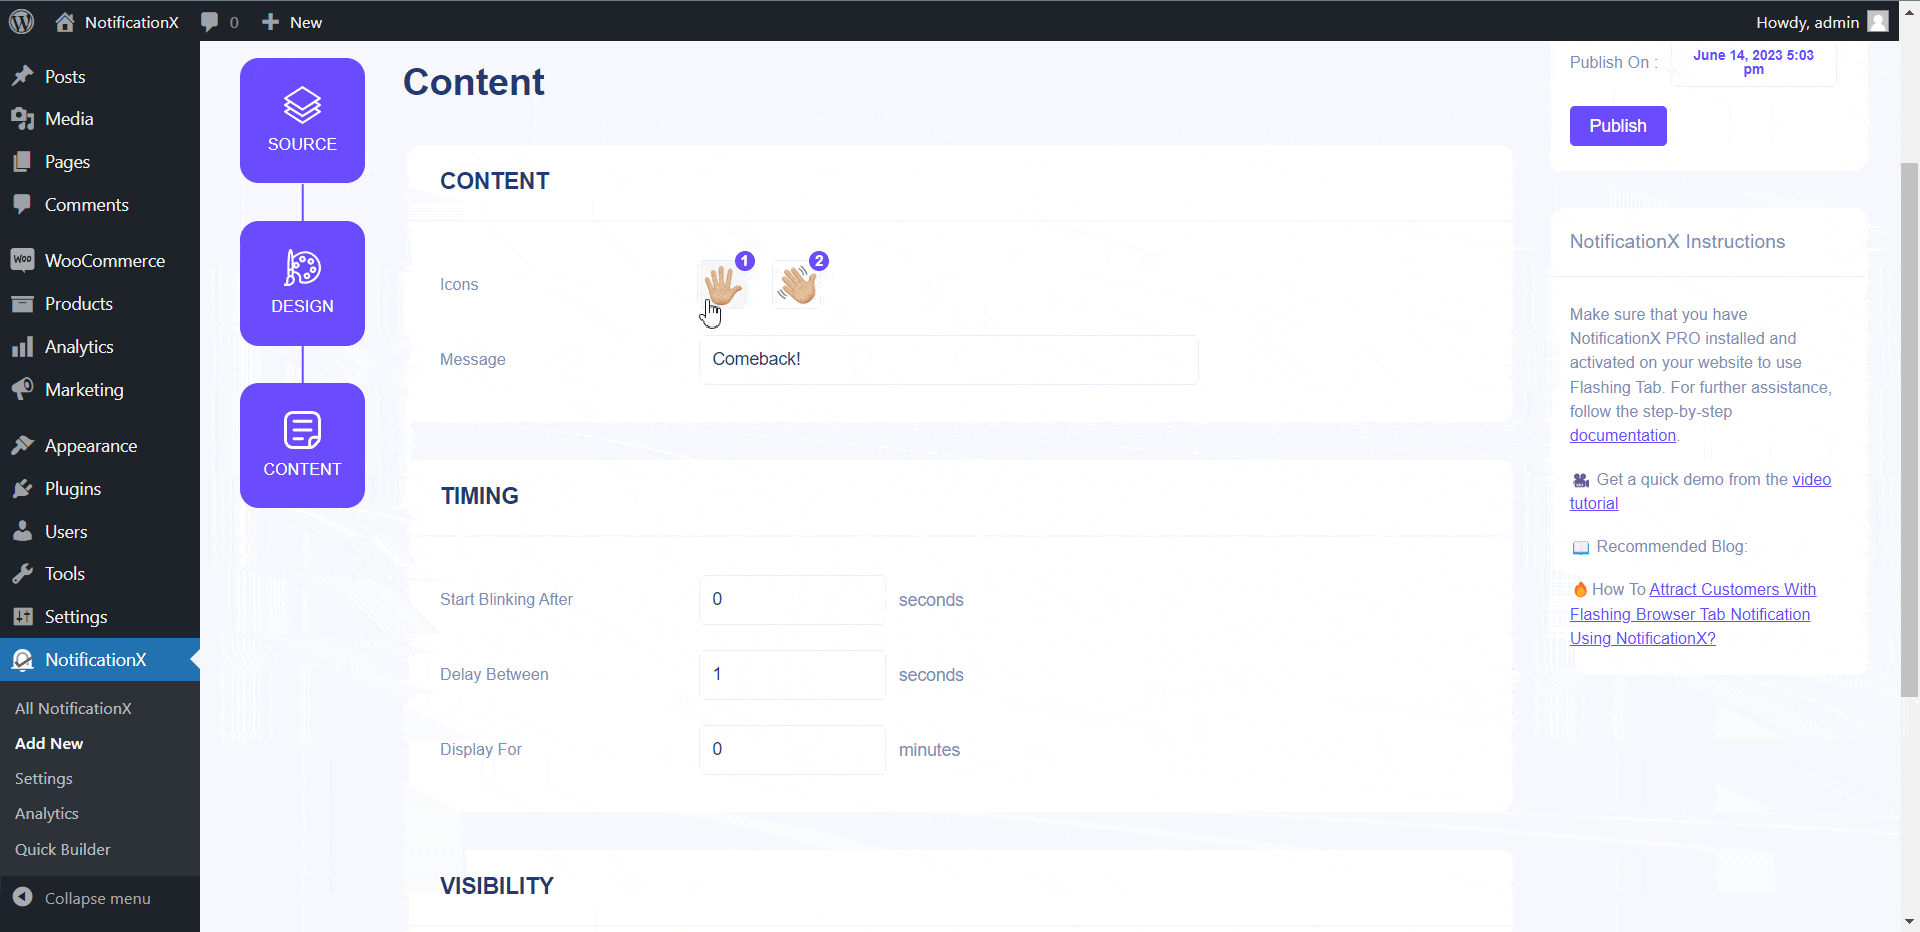Click the Tools wrench icon
This screenshot has height=932, width=1920.
(x=22, y=574)
